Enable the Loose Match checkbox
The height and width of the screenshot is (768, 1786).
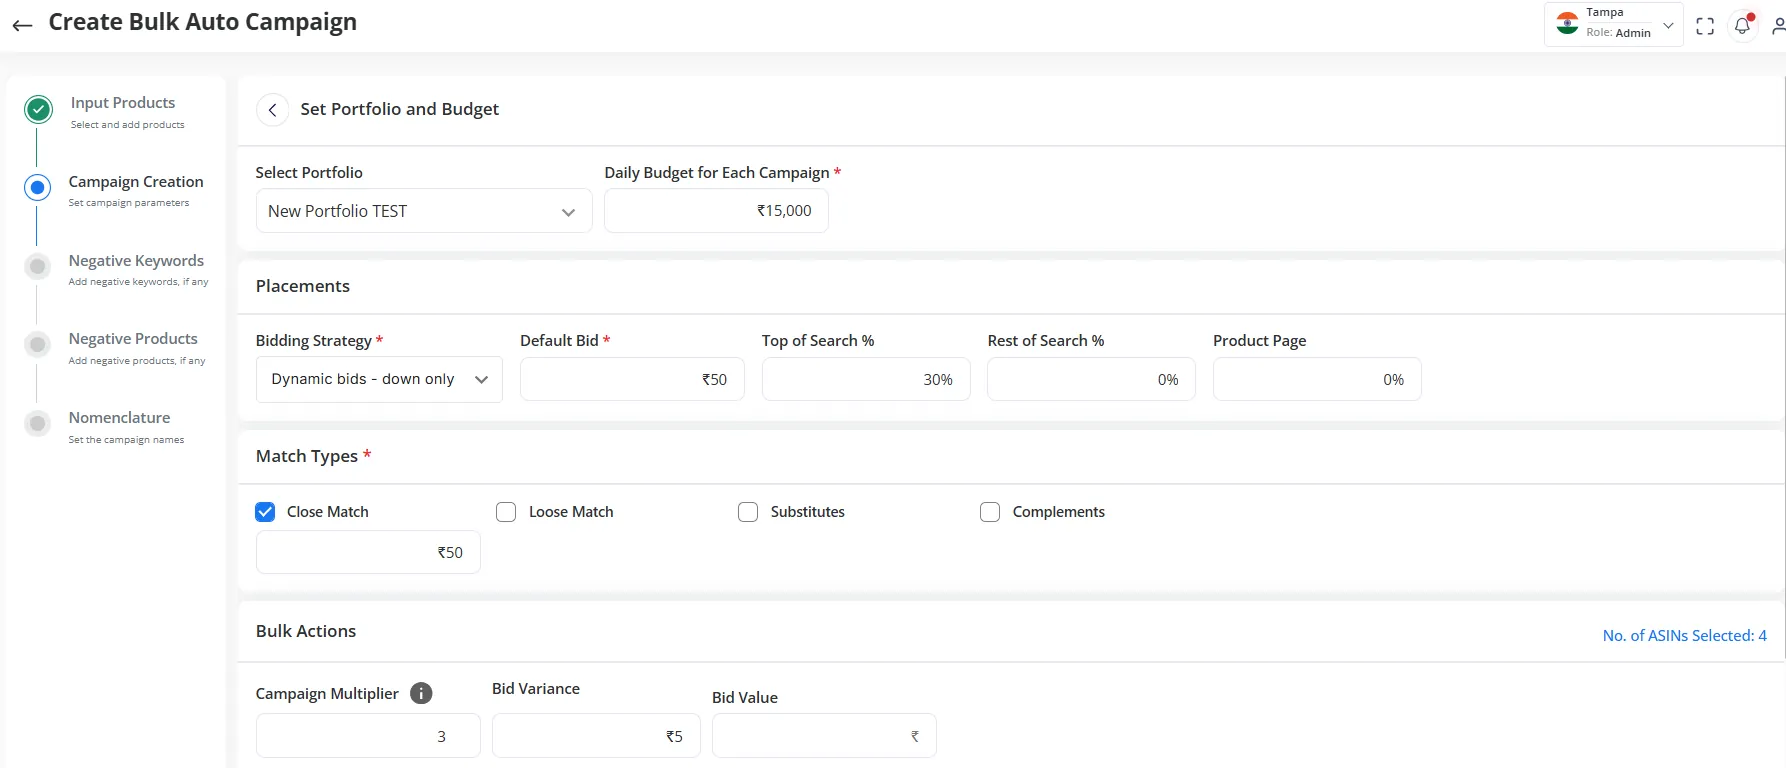(506, 512)
